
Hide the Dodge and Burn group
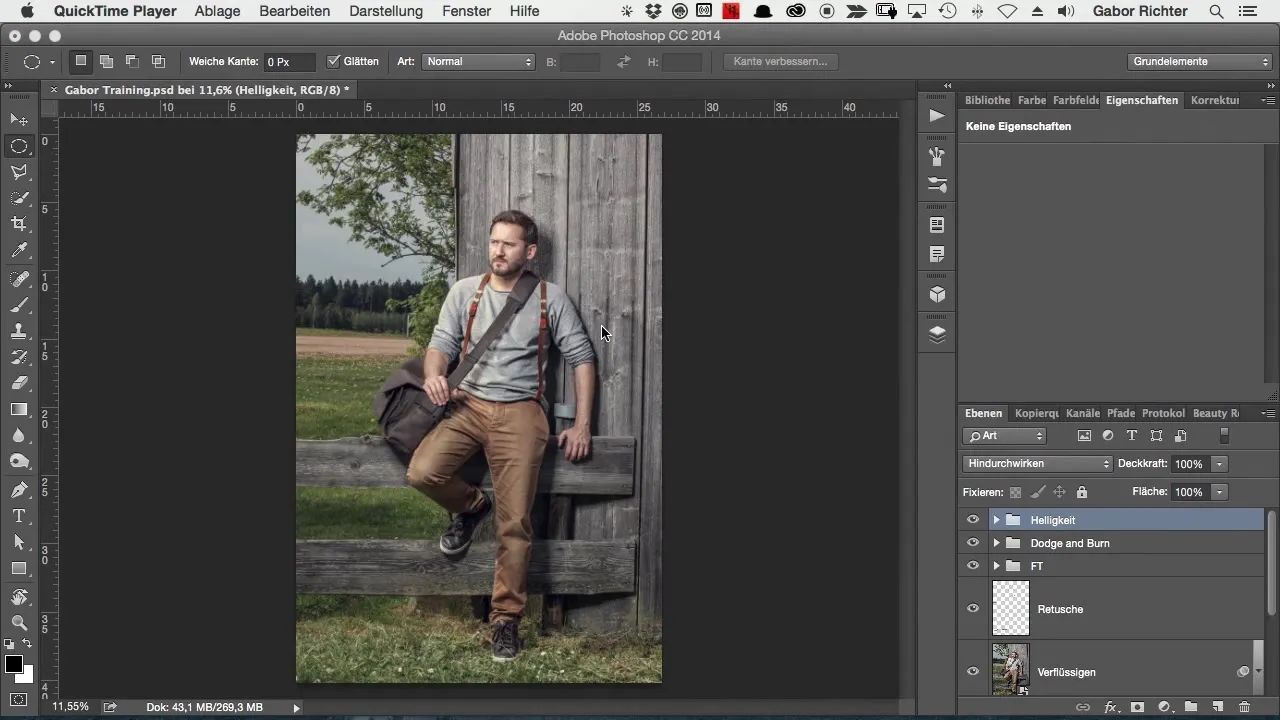(x=973, y=543)
